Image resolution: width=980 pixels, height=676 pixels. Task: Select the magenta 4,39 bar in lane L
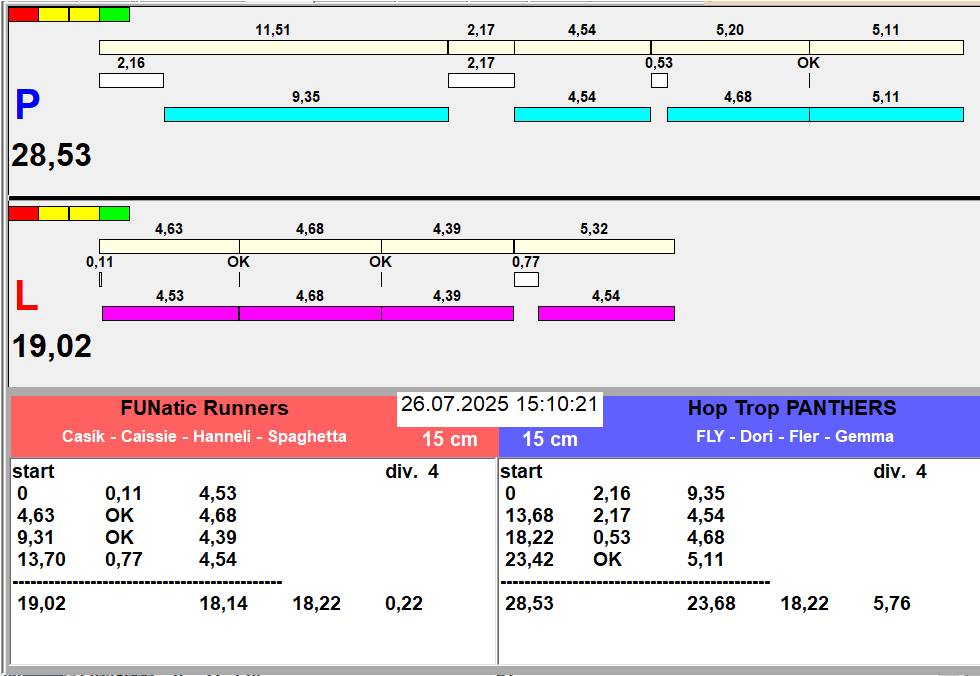pos(448,313)
